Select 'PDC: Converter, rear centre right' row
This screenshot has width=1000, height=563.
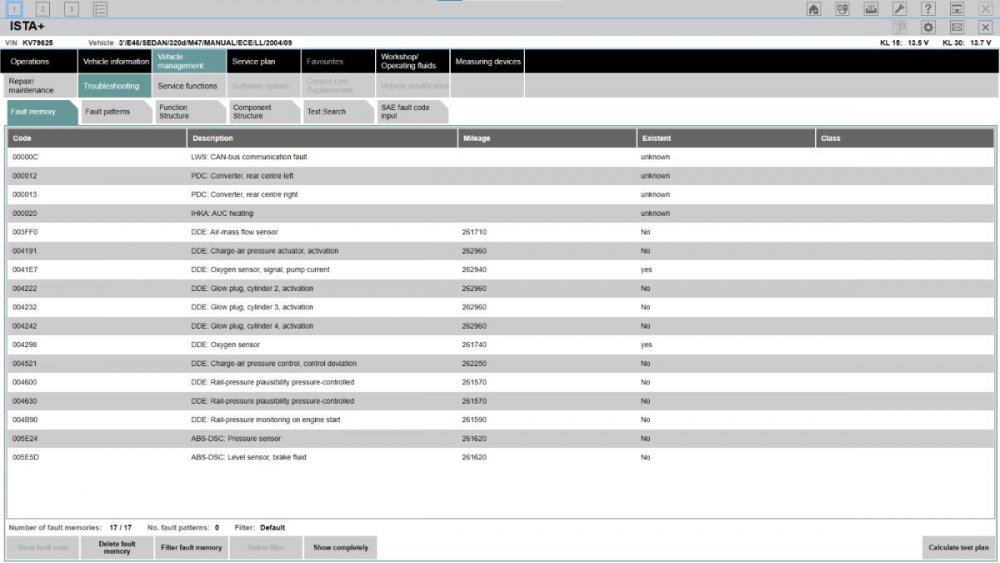pyautogui.click(x=501, y=194)
